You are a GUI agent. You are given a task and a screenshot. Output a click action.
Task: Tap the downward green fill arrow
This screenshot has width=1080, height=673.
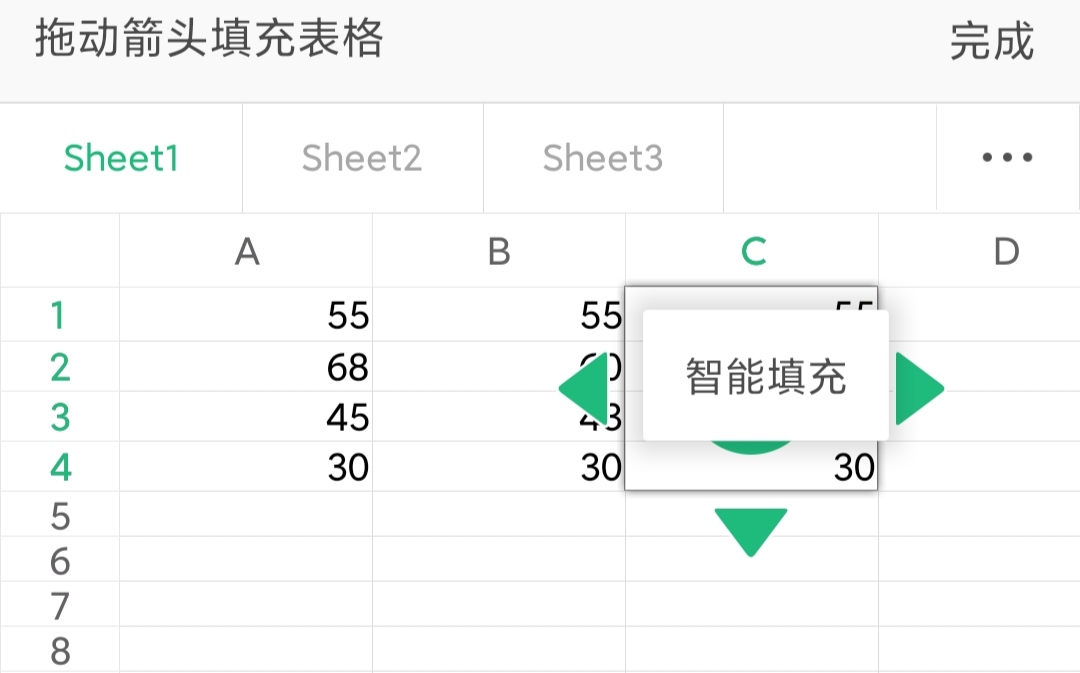(x=751, y=530)
